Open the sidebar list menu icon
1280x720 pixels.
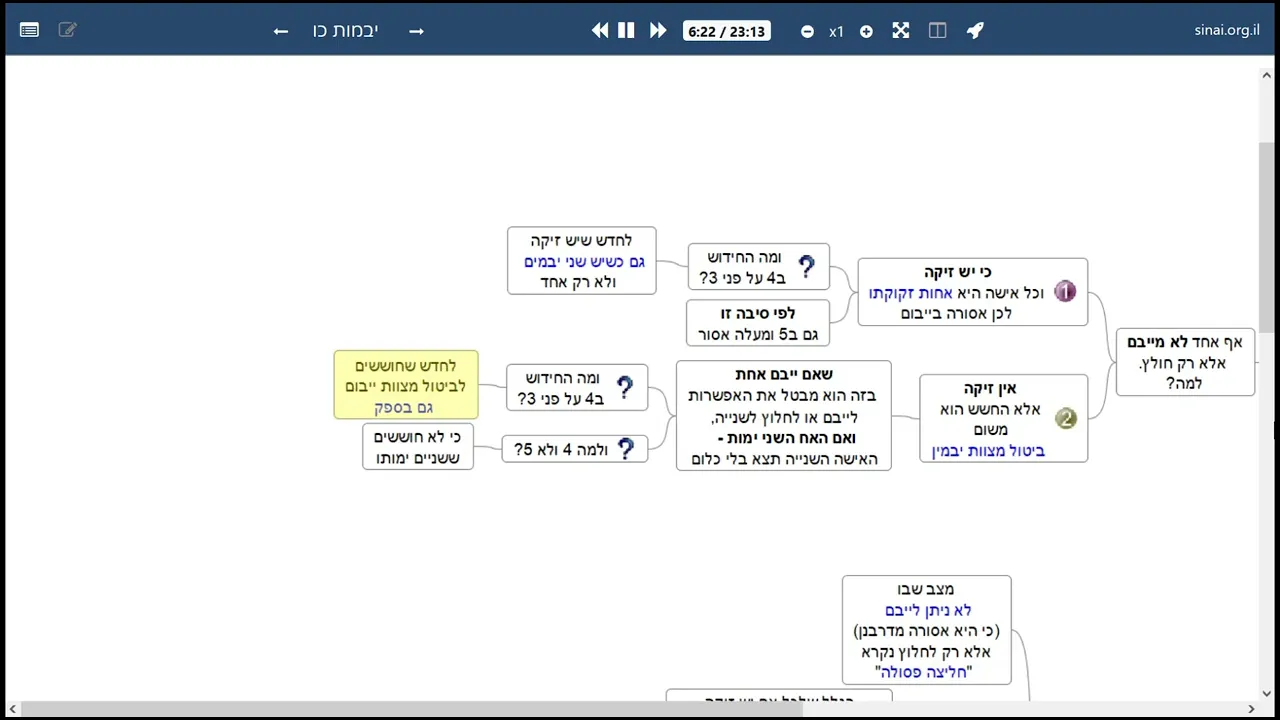(x=29, y=31)
